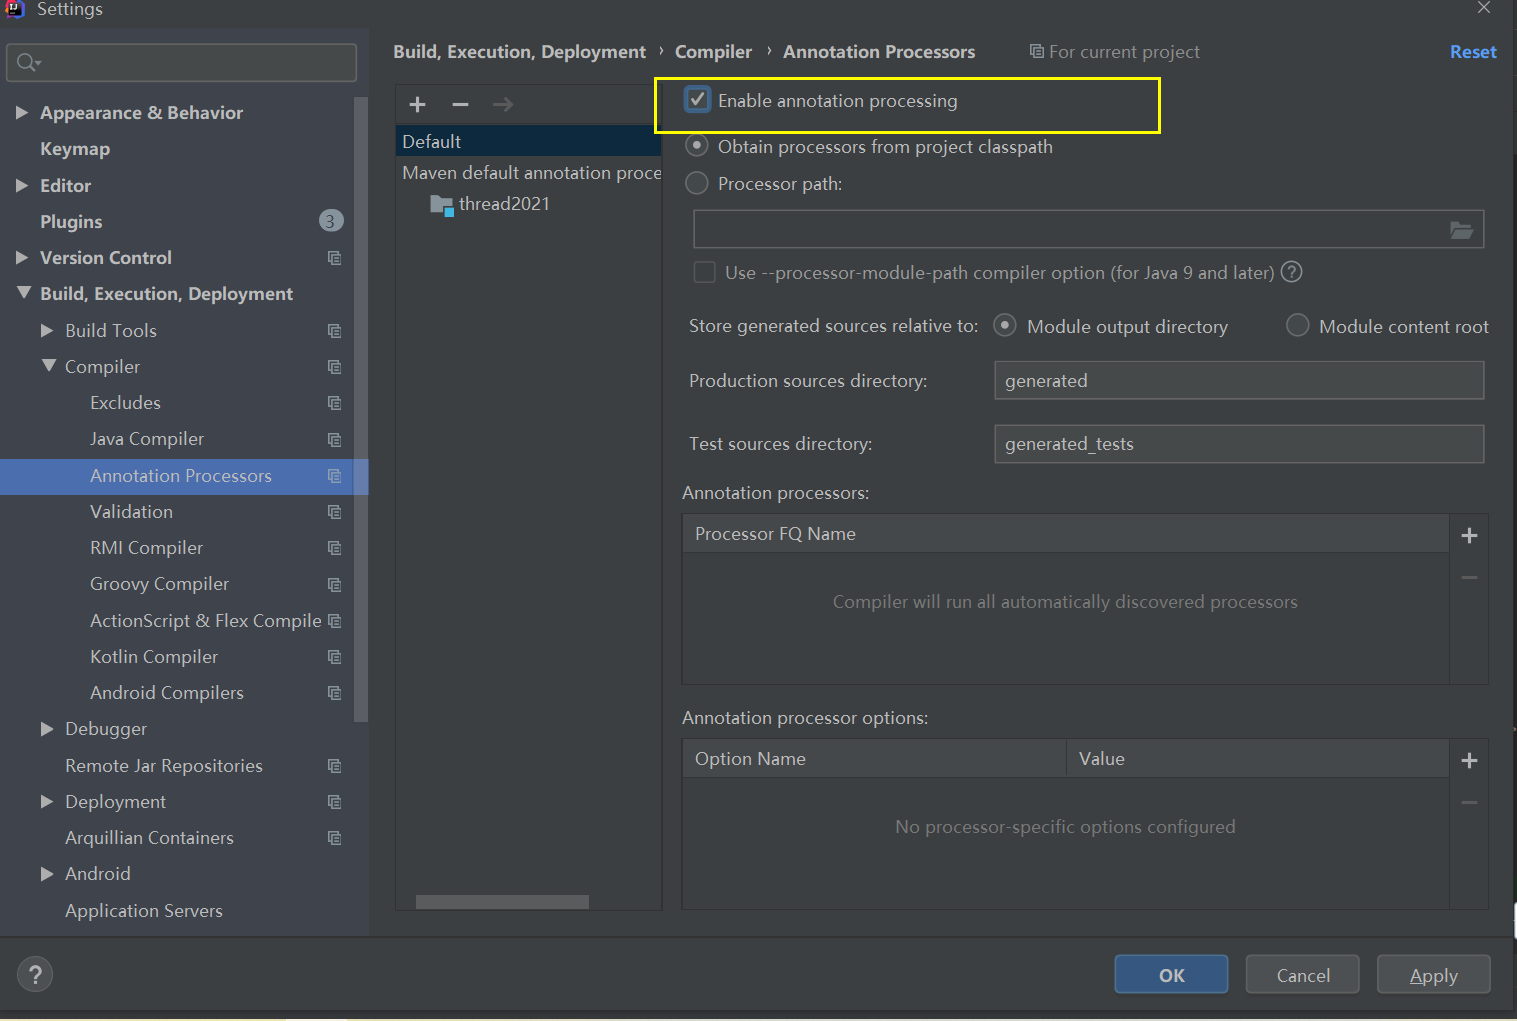Viewport: 1517px width, 1021px height.
Task: Click project-scope icon beside Kotlin Compiler
Action: [334, 657]
